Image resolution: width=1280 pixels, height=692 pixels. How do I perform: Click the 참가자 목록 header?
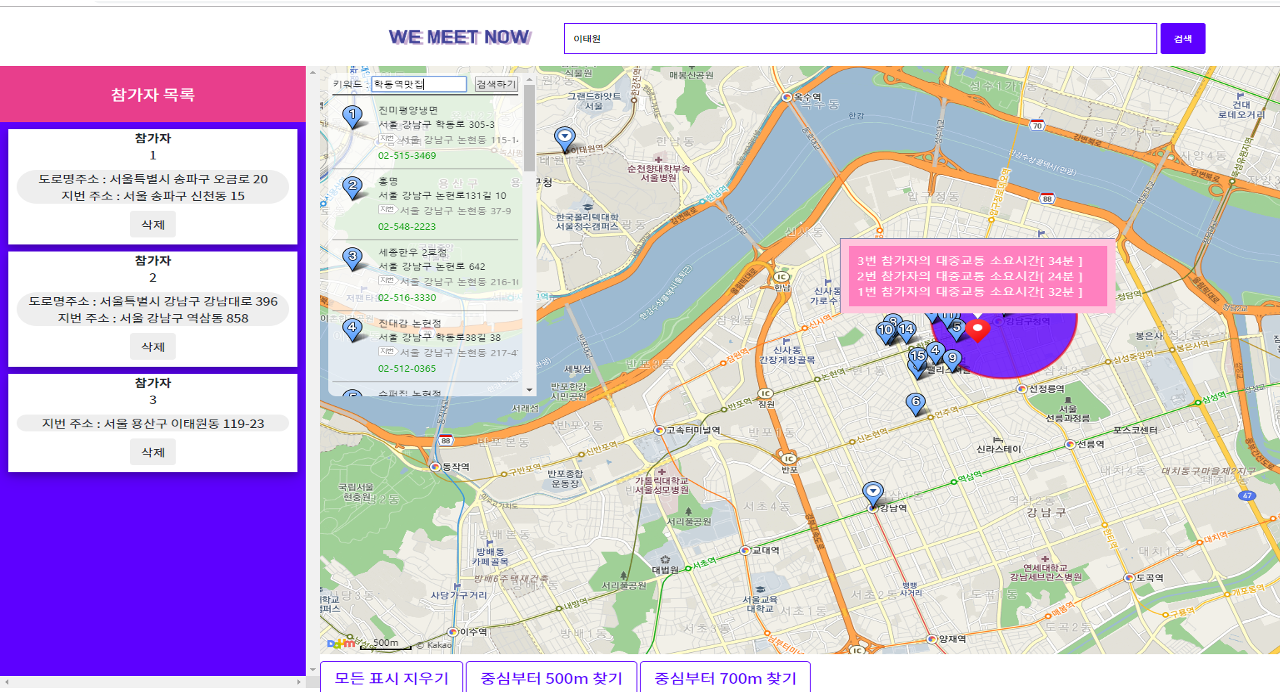pyautogui.click(x=153, y=95)
